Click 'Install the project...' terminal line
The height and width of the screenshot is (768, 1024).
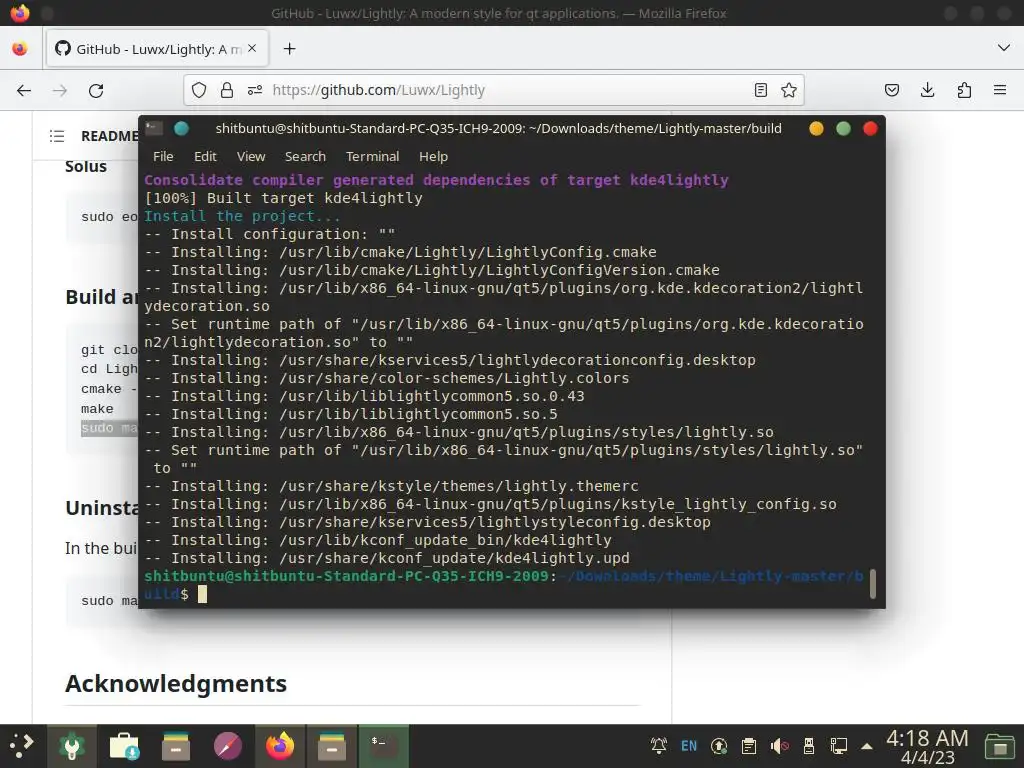point(242,216)
